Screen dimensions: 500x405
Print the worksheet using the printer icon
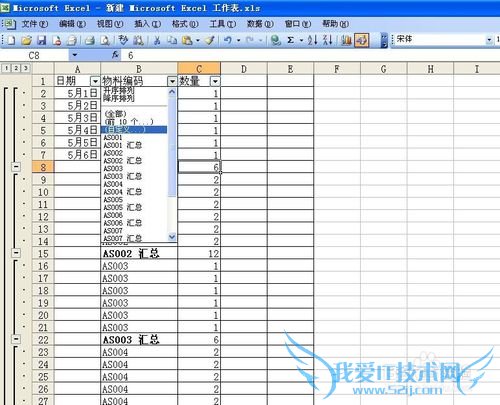coord(89,40)
